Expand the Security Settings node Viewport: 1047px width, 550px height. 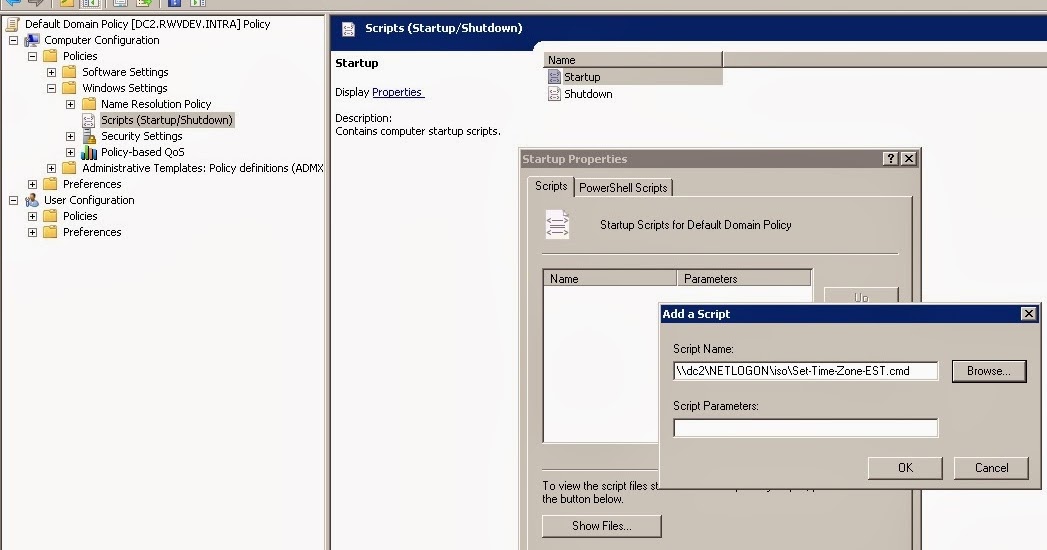[x=70, y=136]
